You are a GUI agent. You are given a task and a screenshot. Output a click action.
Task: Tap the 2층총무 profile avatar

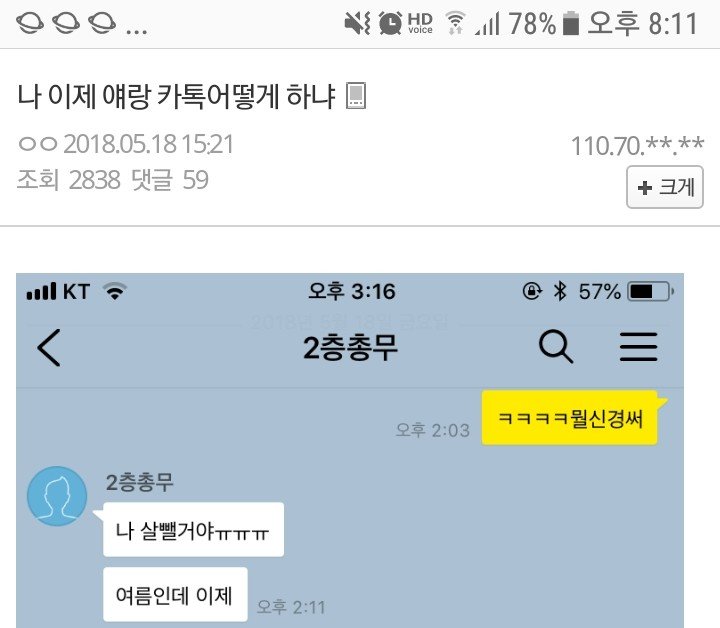click(57, 496)
